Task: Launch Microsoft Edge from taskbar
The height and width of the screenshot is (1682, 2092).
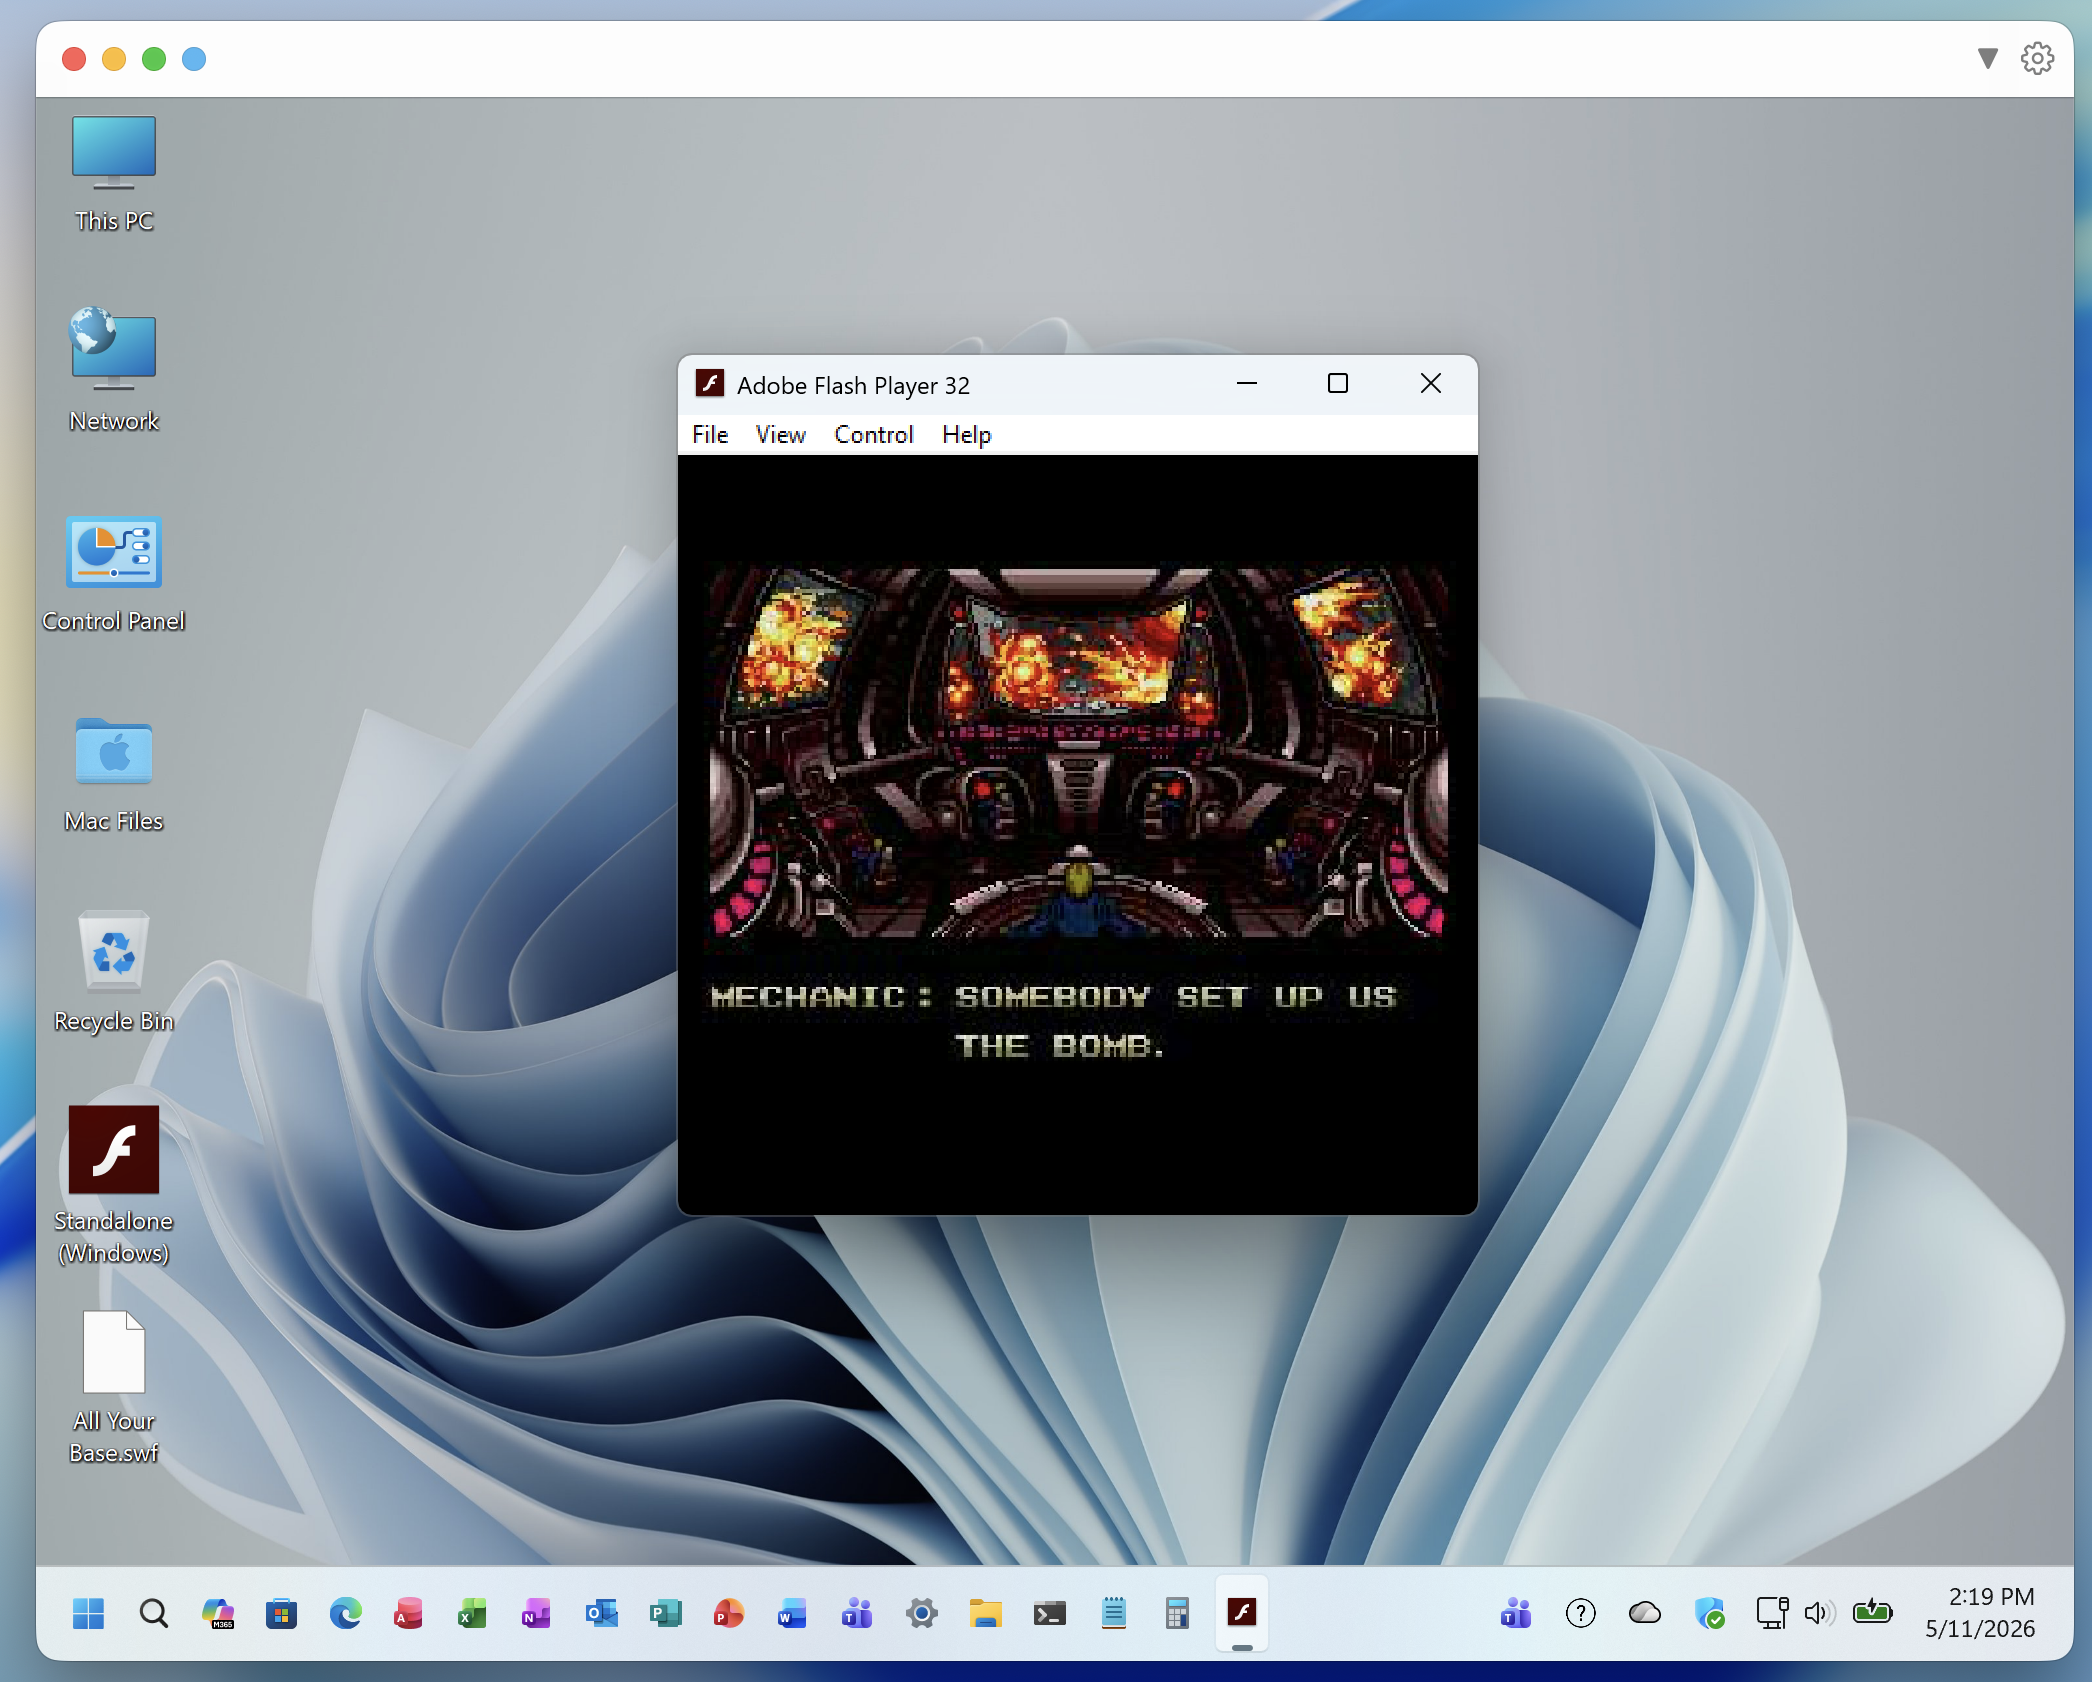Action: point(346,1613)
